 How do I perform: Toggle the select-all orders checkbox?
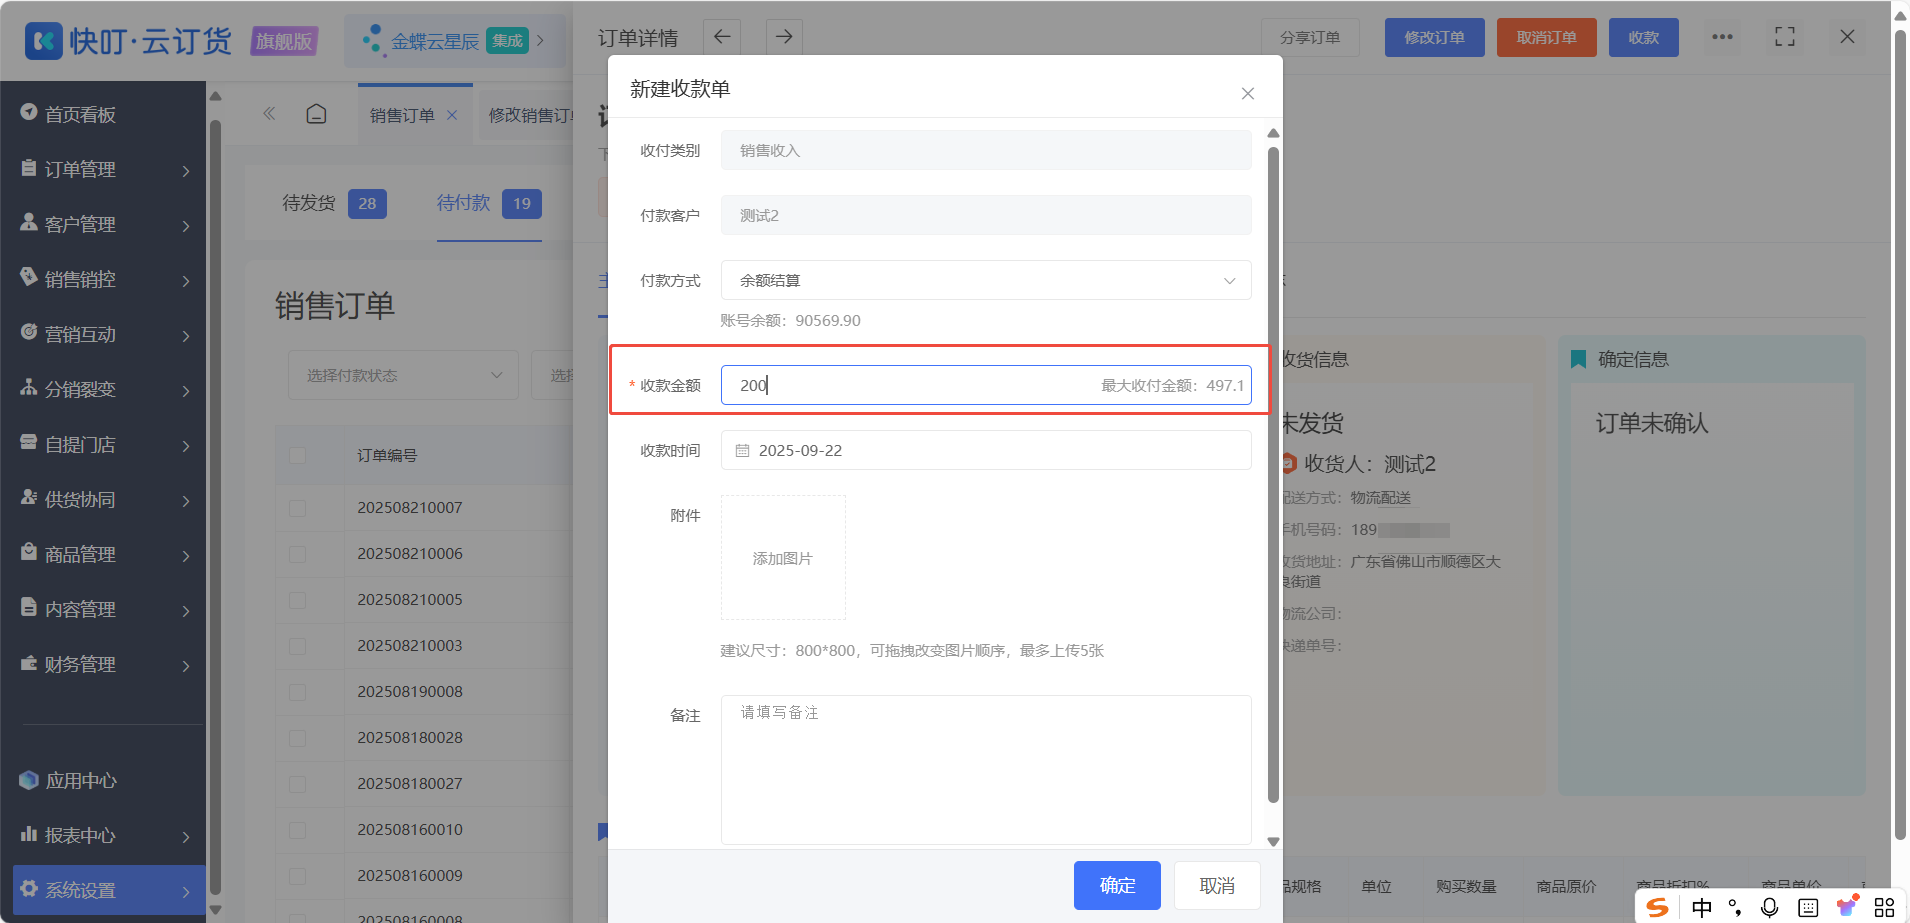click(x=297, y=455)
